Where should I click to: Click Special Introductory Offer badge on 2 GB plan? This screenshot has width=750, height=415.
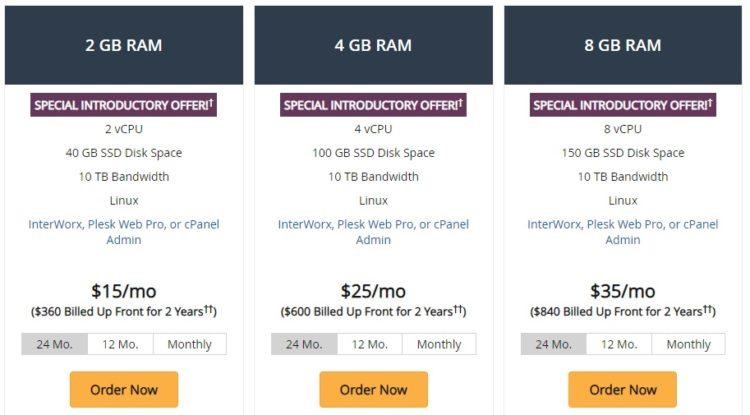[x=123, y=105]
